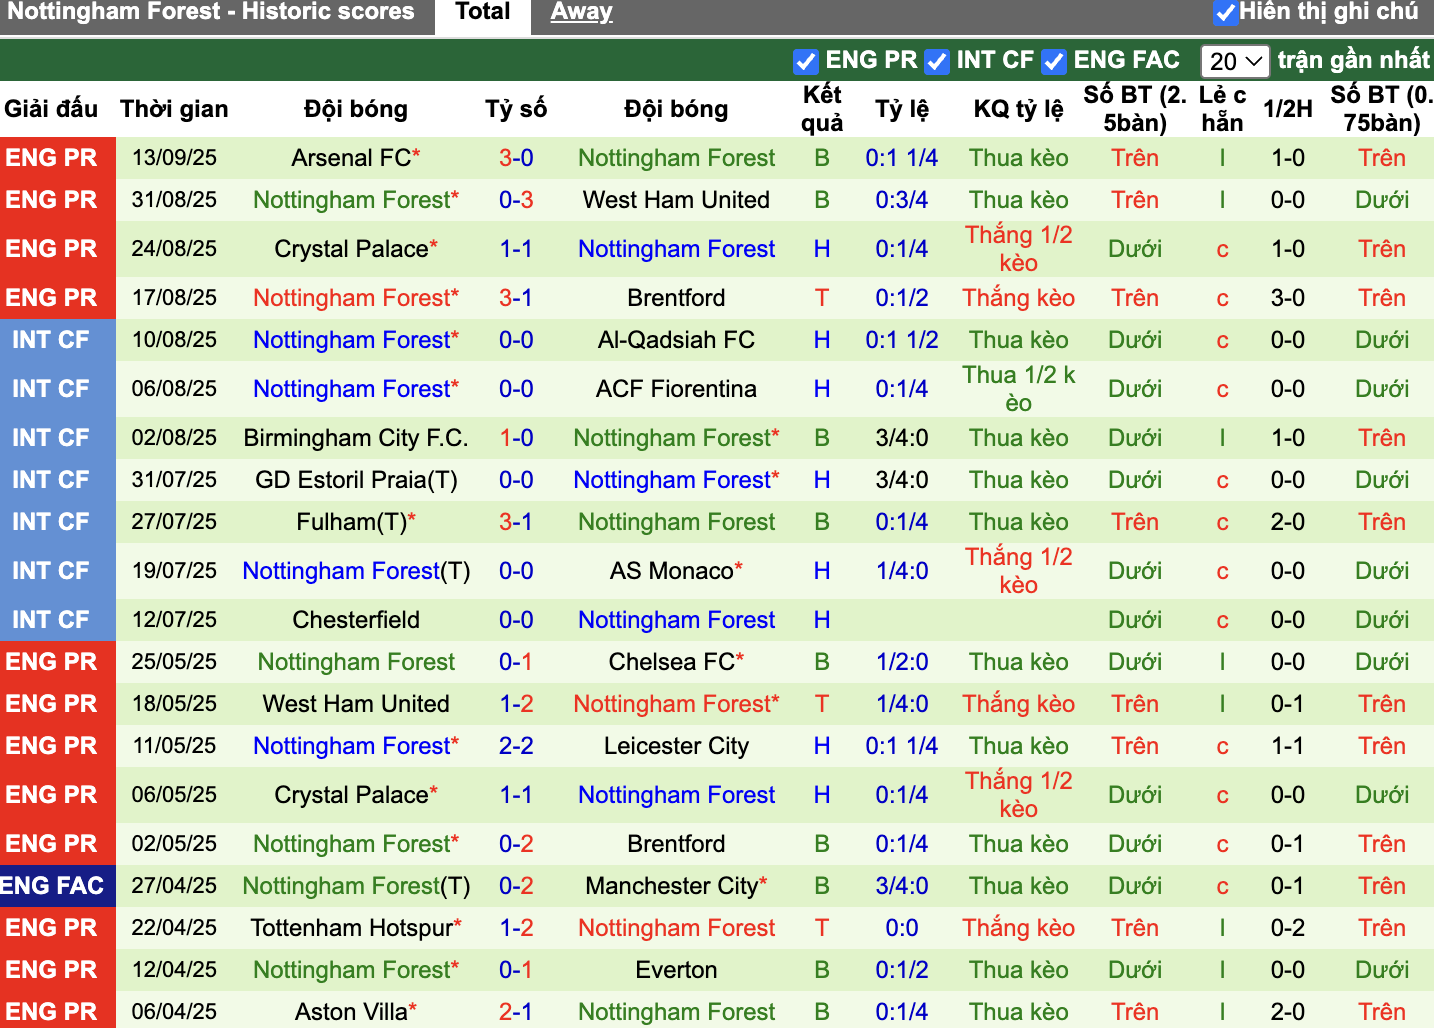Image resolution: width=1434 pixels, height=1028 pixels.
Task: Click the 0:1 1/4 odds on 13/09/25
Action: pos(902,158)
